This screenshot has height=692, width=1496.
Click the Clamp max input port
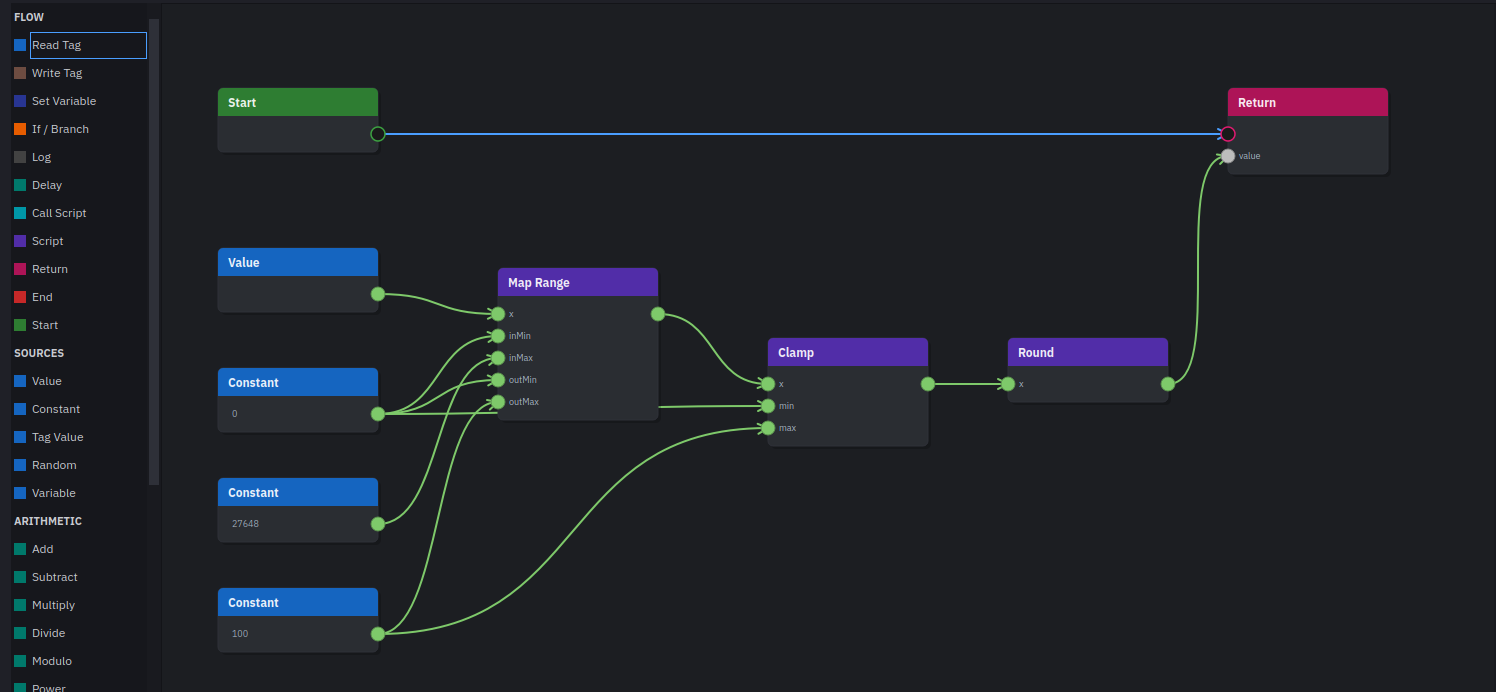768,428
